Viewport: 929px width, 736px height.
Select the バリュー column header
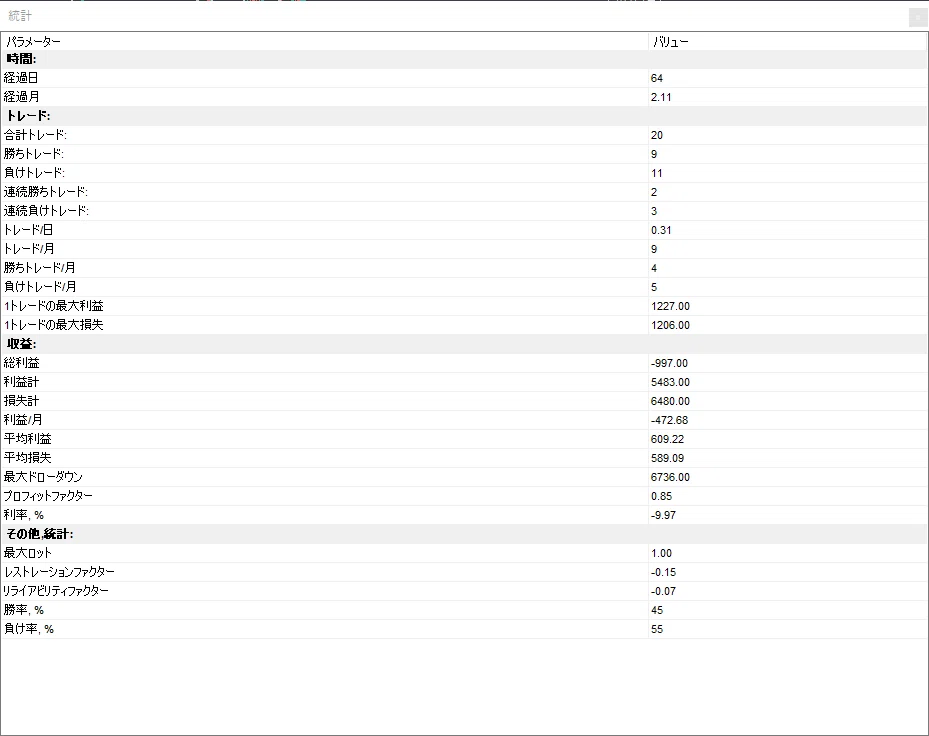tap(788, 41)
